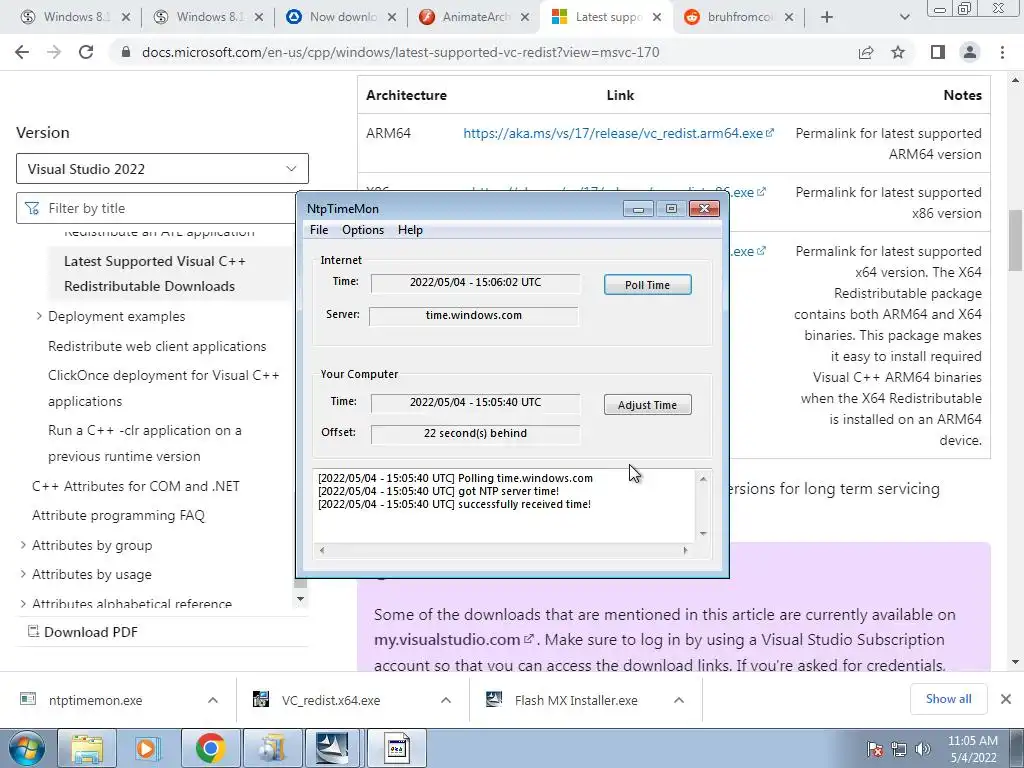Click page scrollbar down arrow
Screen dimensions: 1024x768
1016,662
